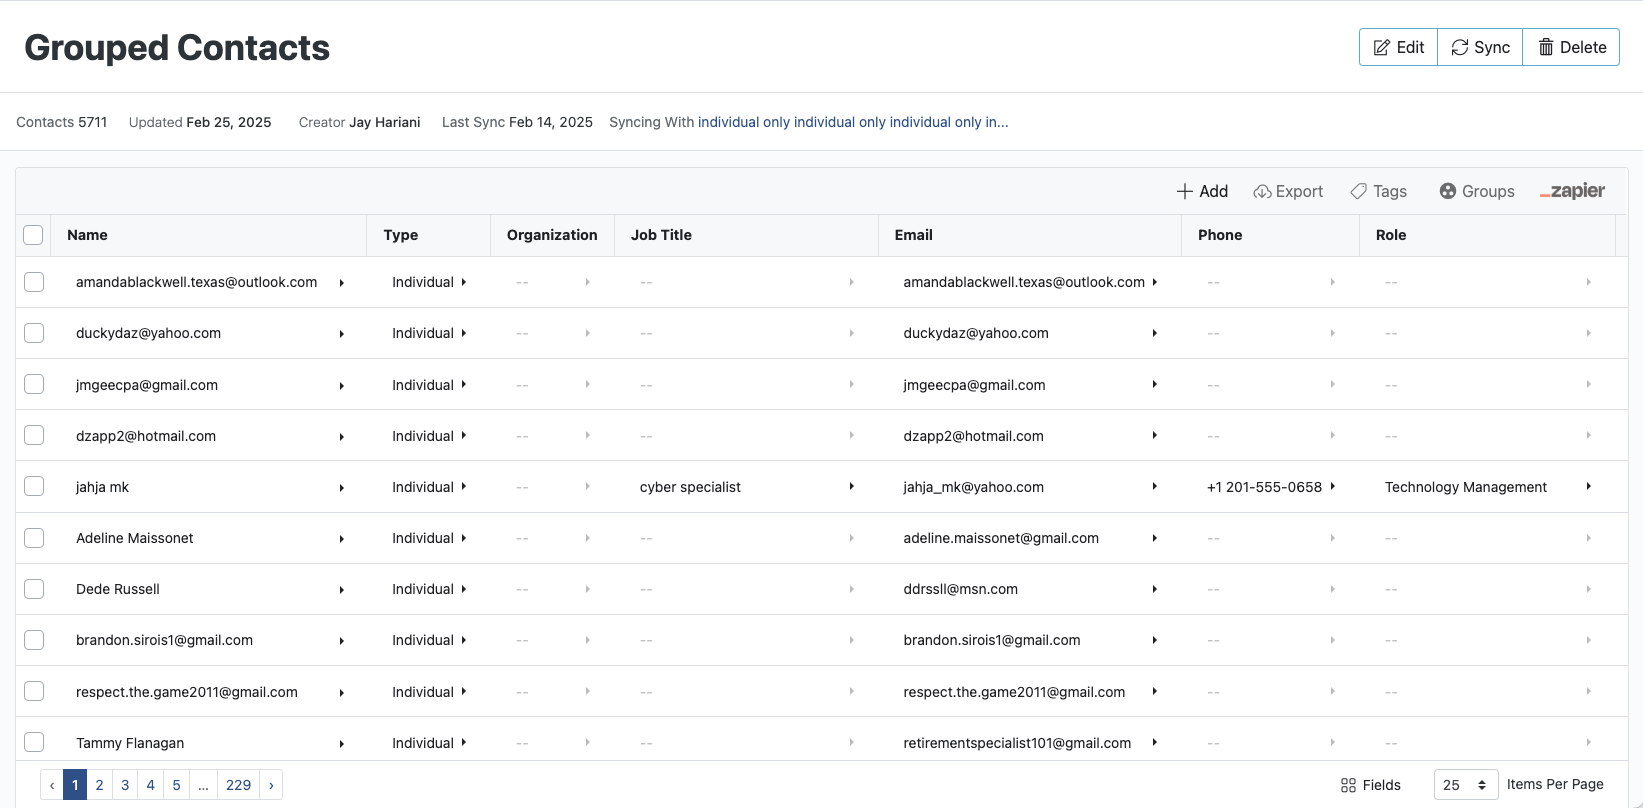Screen dimensions: 1643x808
Task: Expand the Technology Management role arrow
Action: 1589,487
